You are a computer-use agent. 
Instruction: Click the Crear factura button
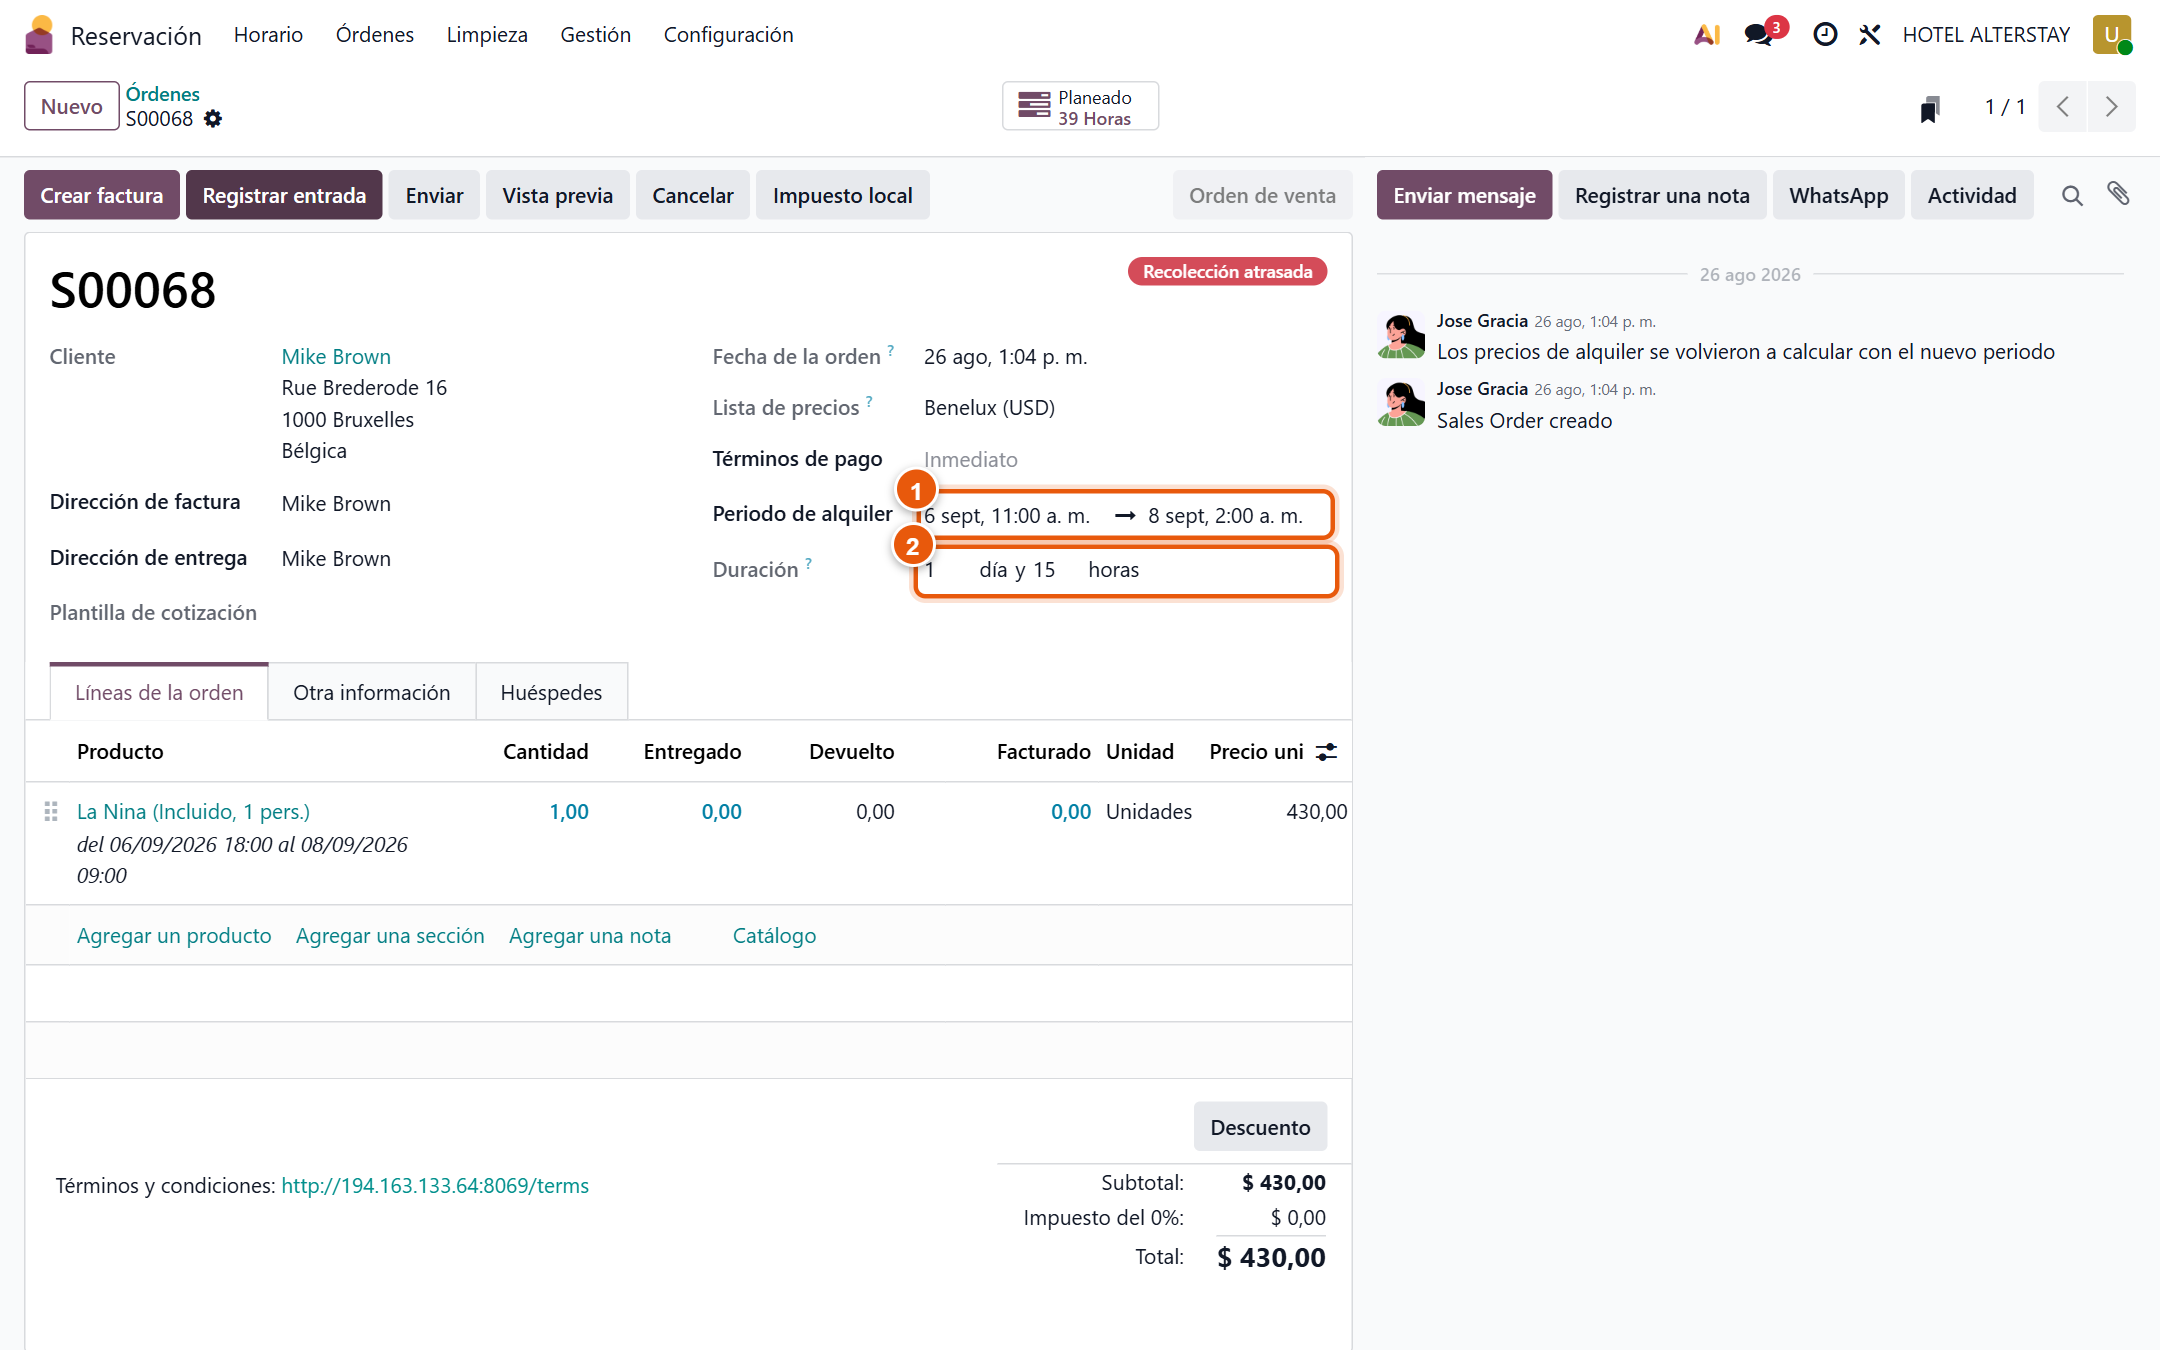pos(102,195)
